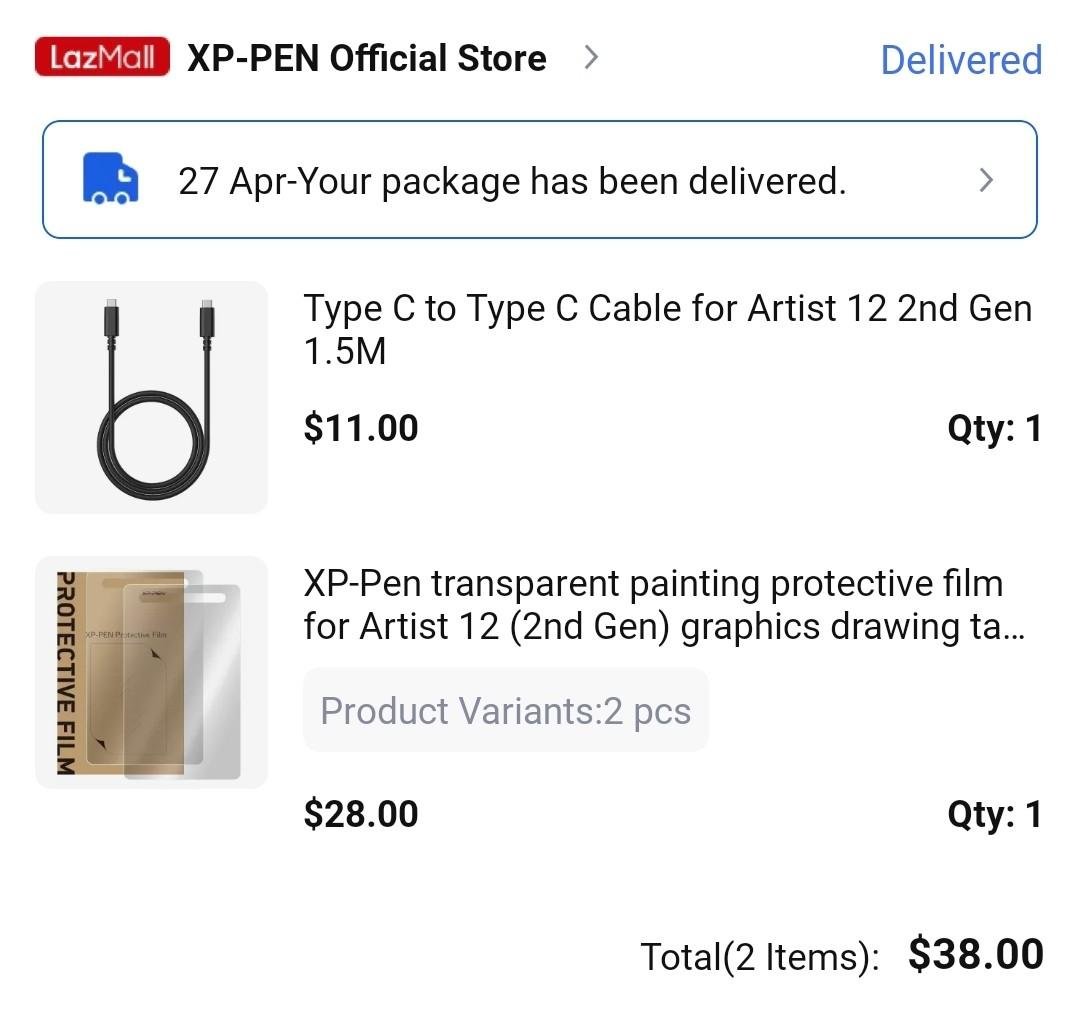The height and width of the screenshot is (1009, 1080).
Task: Open delivery details from the package banner
Action: click(540, 180)
